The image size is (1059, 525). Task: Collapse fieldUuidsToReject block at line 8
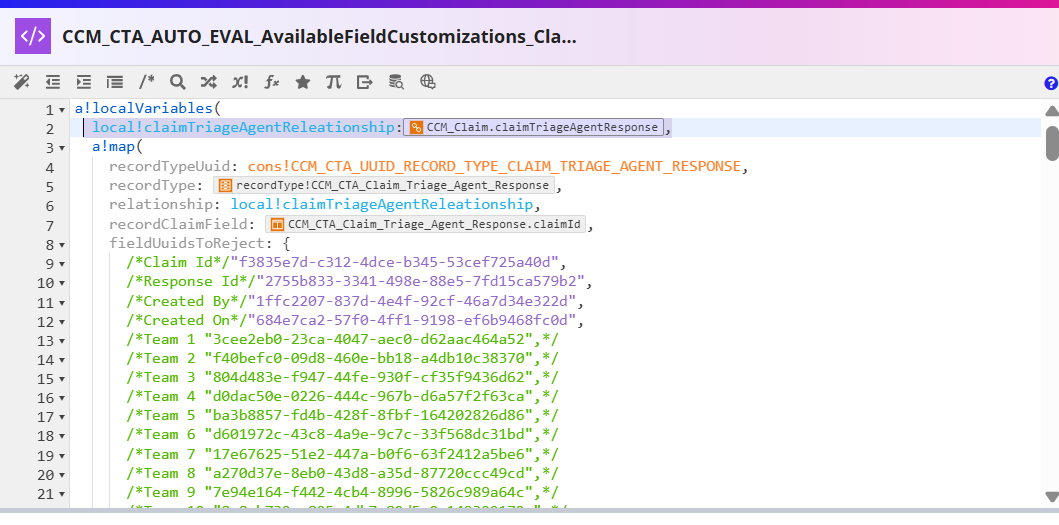tap(62, 245)
